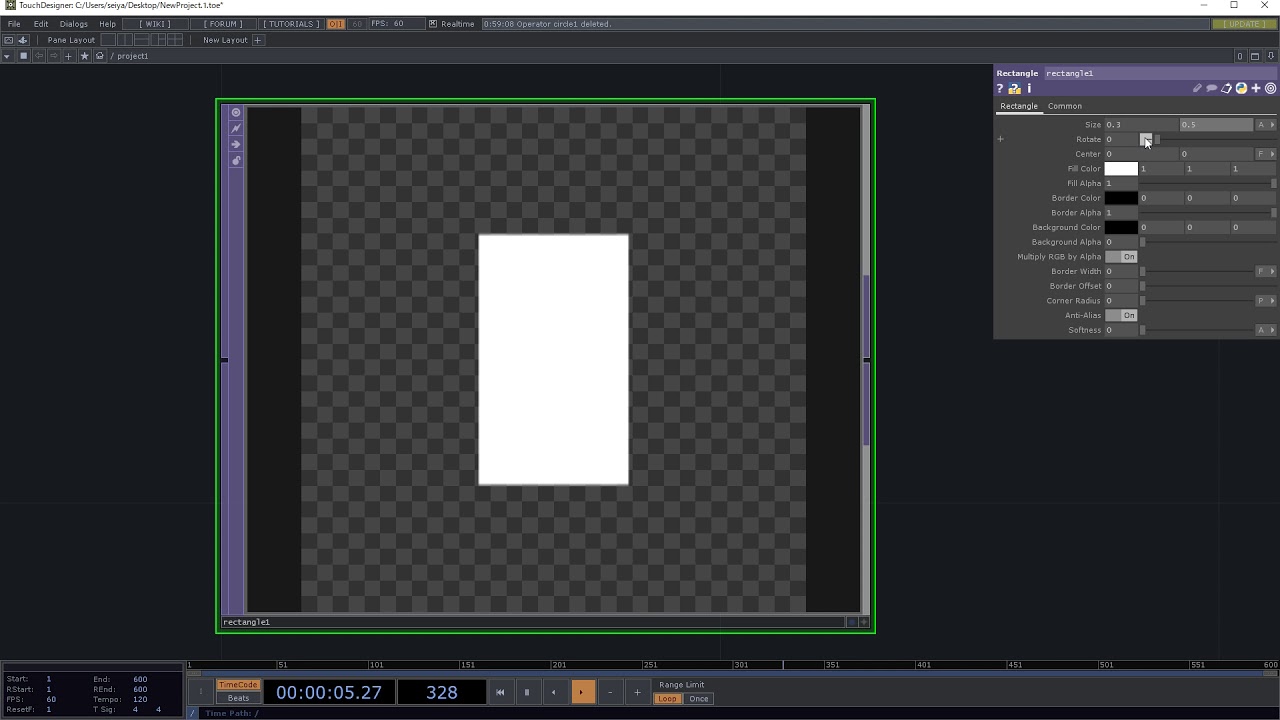
Task: Open the TUTORIALS link
Action: click(x=291, y=24)
